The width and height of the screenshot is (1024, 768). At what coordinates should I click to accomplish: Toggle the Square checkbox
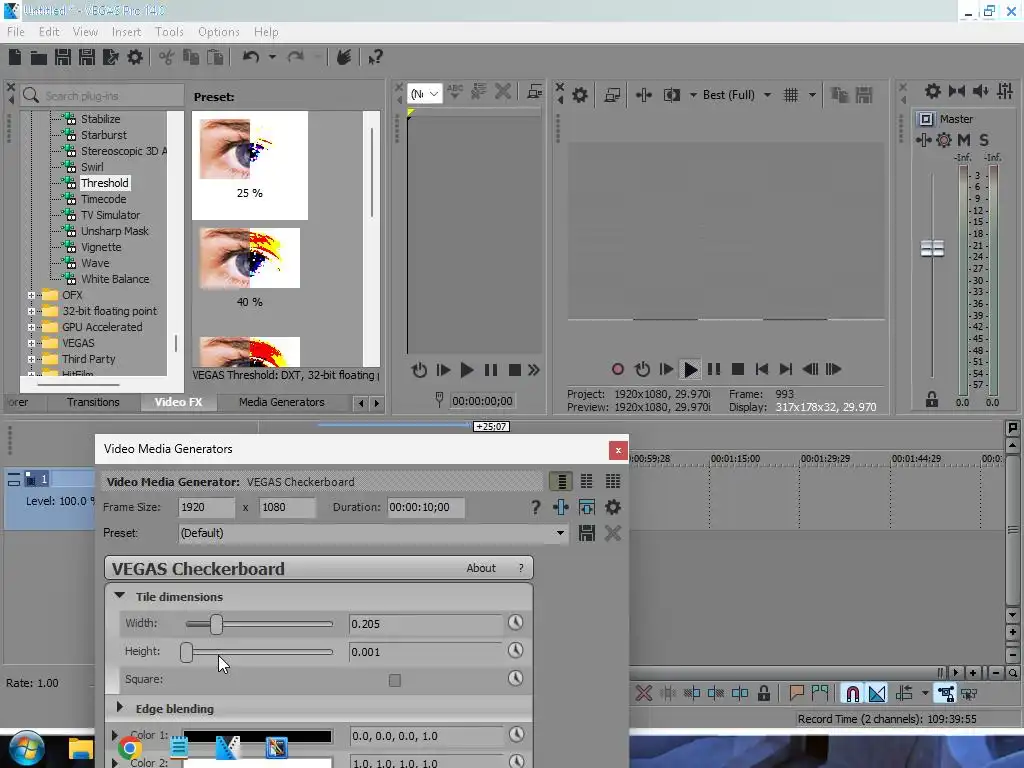tap(395, 680)
